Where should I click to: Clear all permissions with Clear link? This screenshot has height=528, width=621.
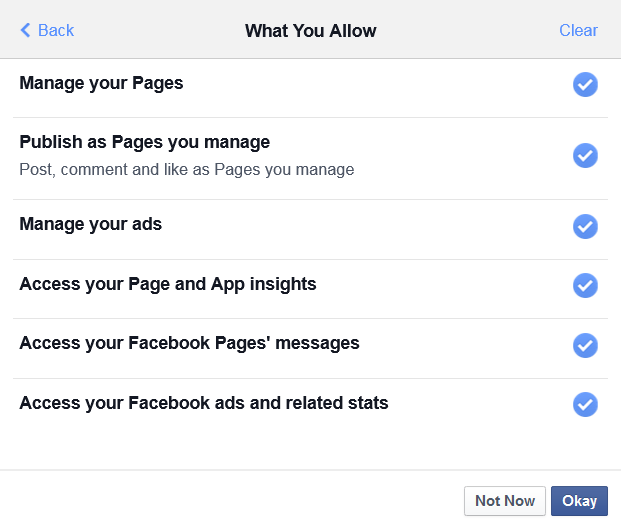click(578, 30)
